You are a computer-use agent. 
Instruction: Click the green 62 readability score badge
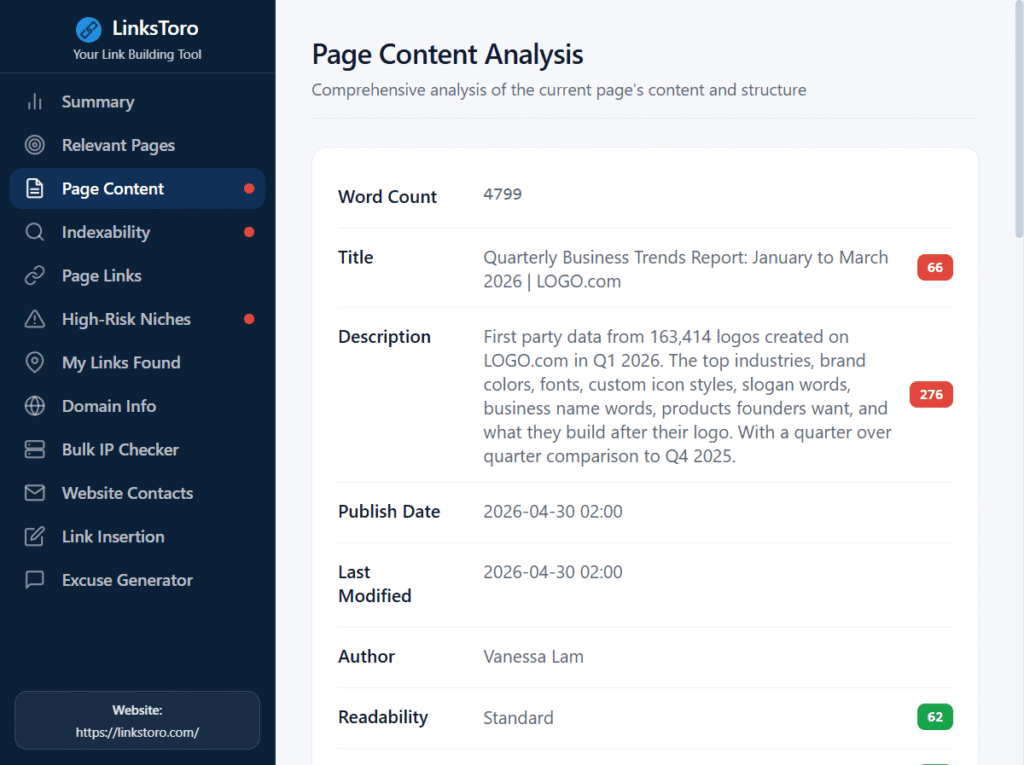click(935, 717)
